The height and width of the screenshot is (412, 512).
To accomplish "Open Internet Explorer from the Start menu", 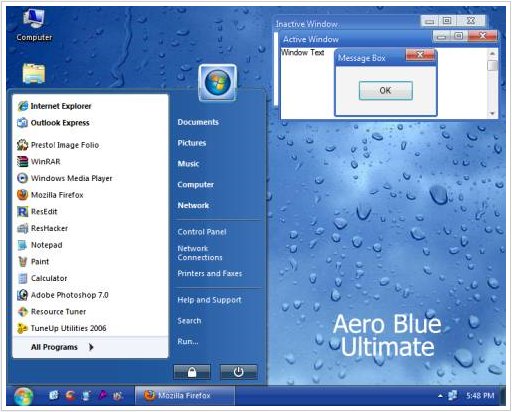I will 54,106.
